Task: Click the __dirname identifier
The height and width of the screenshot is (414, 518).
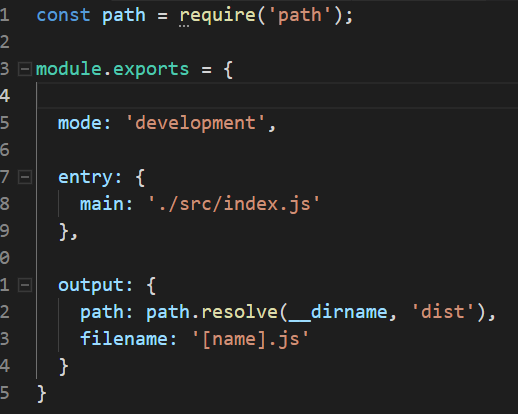Action: point(338,312)
